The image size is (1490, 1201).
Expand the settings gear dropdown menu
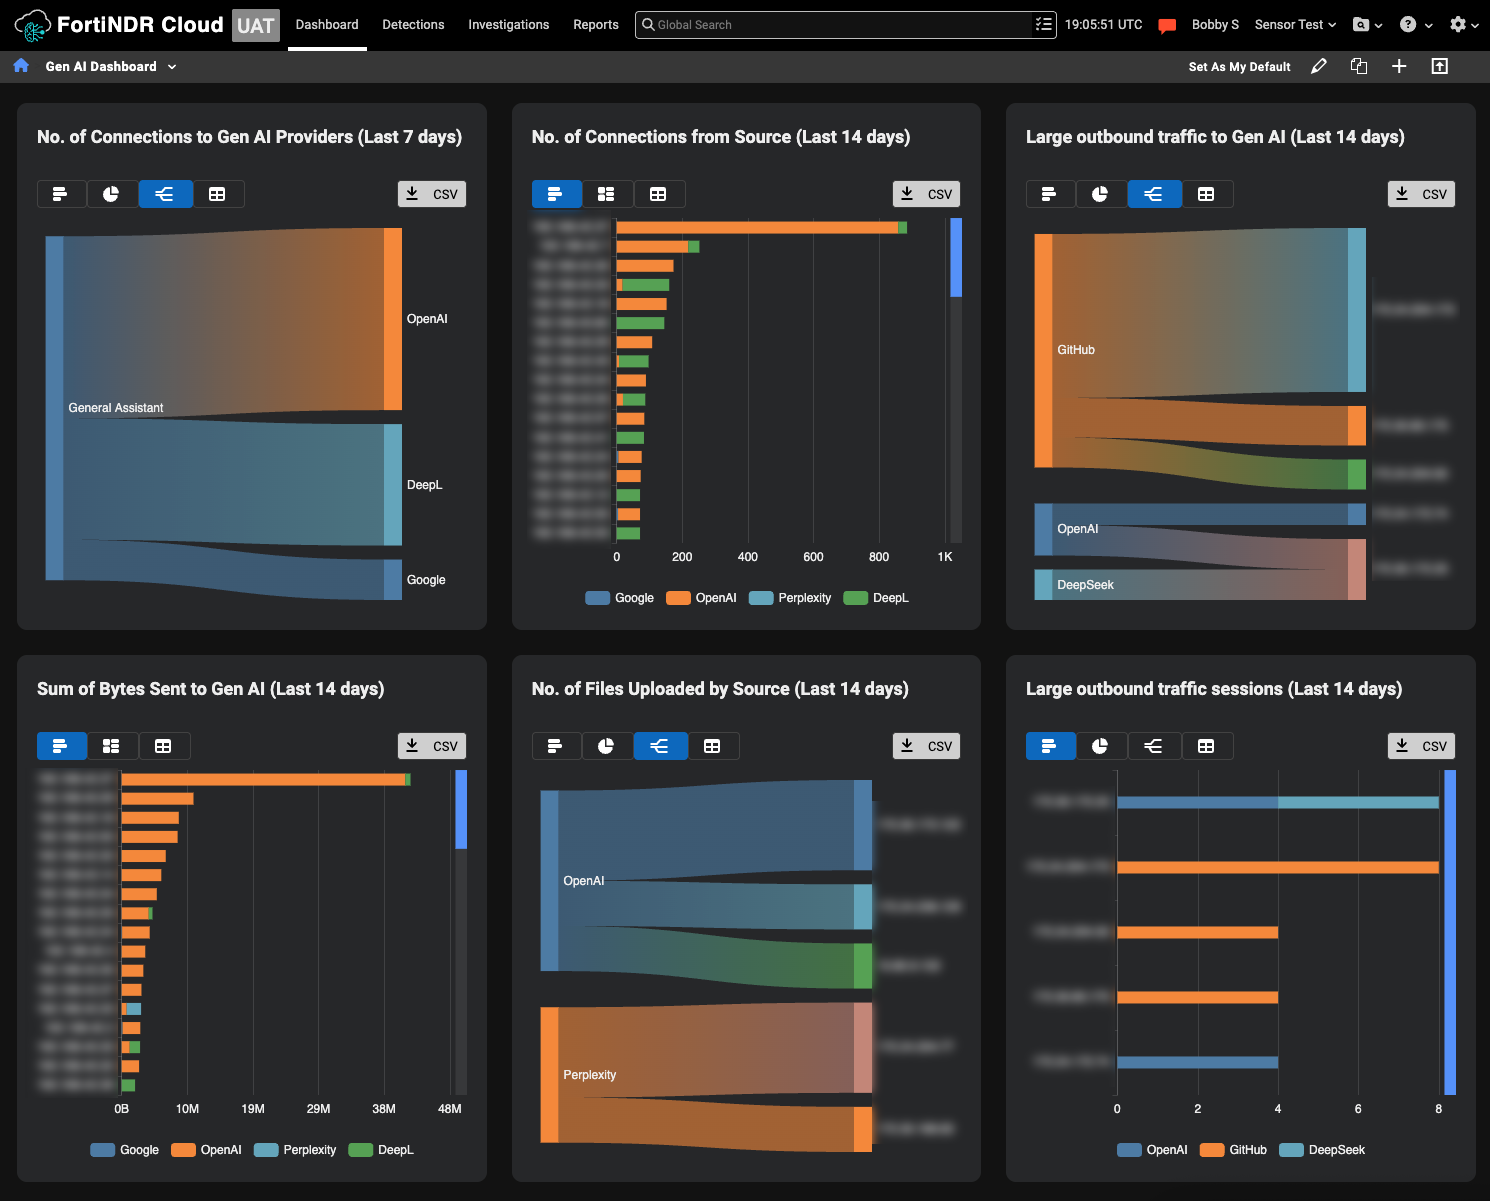click(x=1464, y=25)
